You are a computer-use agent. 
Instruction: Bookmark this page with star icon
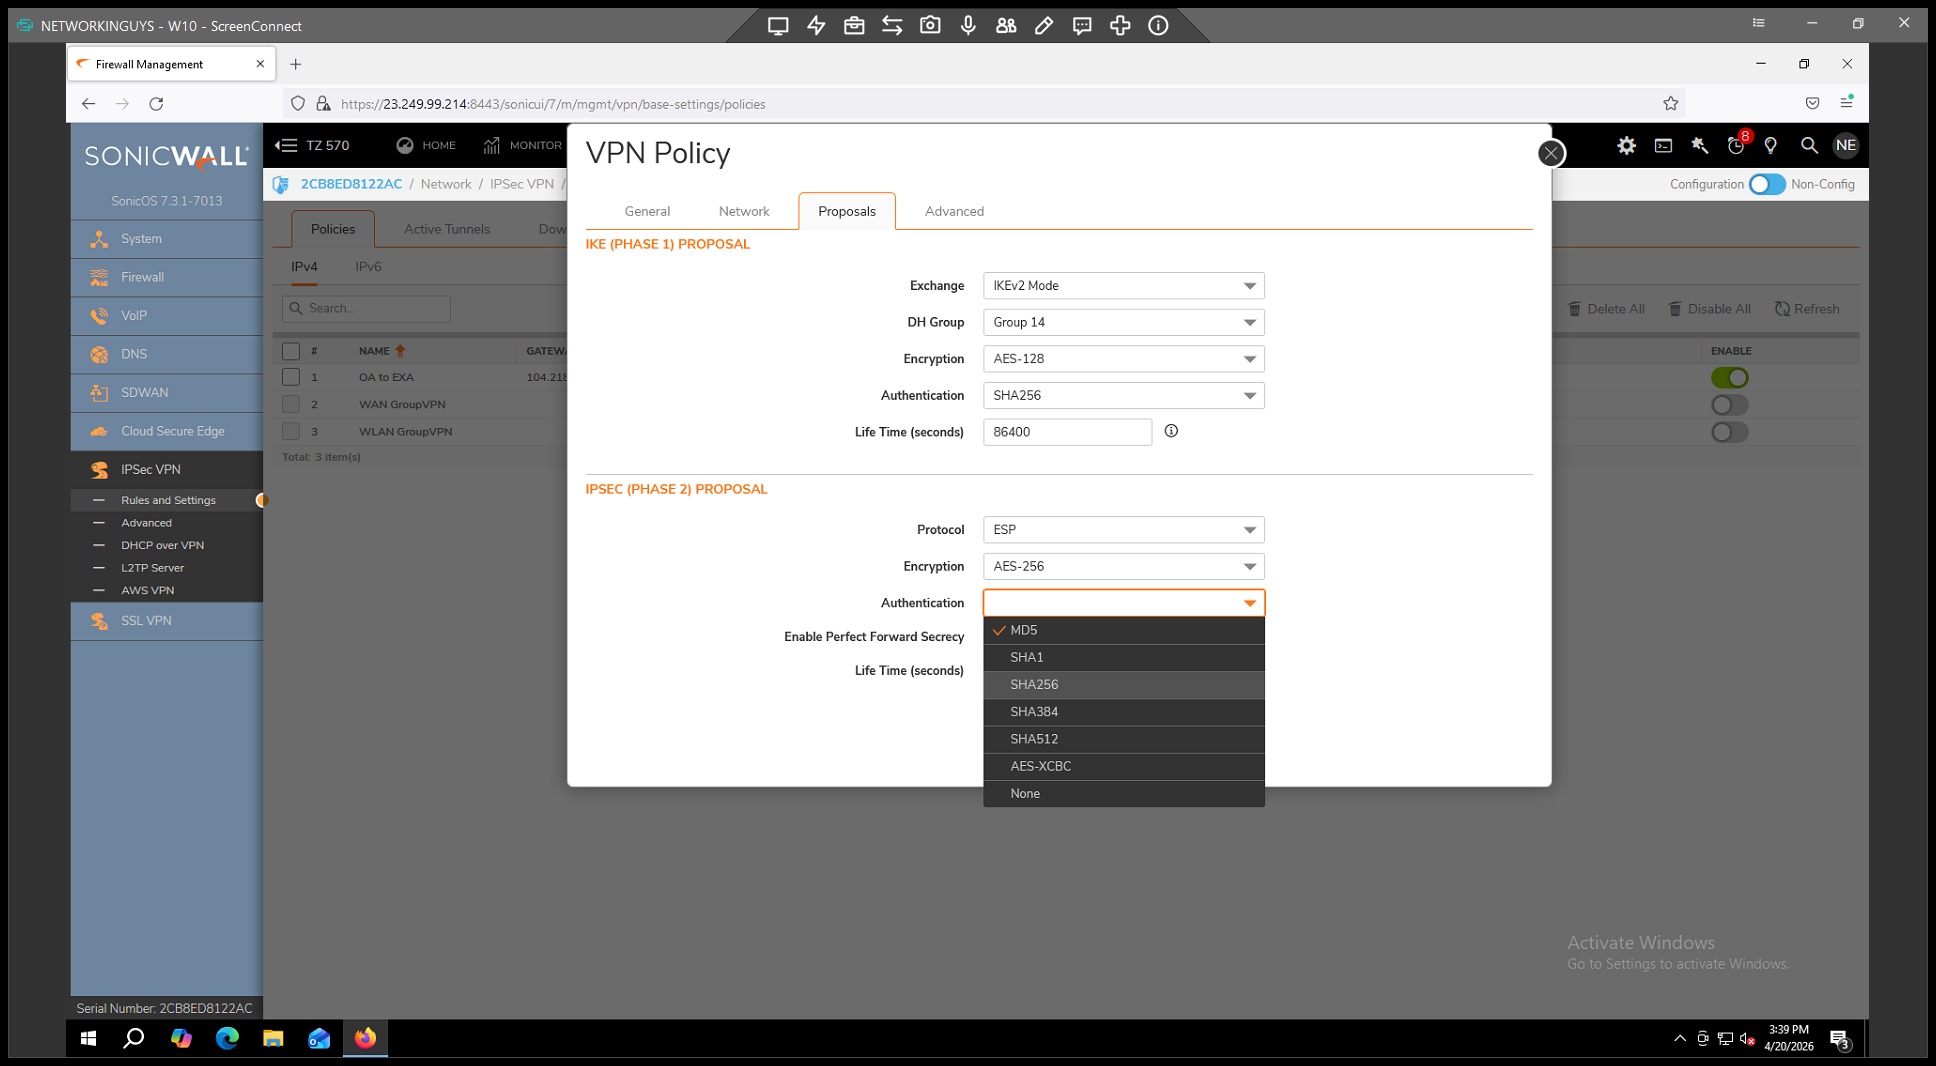point(1670,104)
